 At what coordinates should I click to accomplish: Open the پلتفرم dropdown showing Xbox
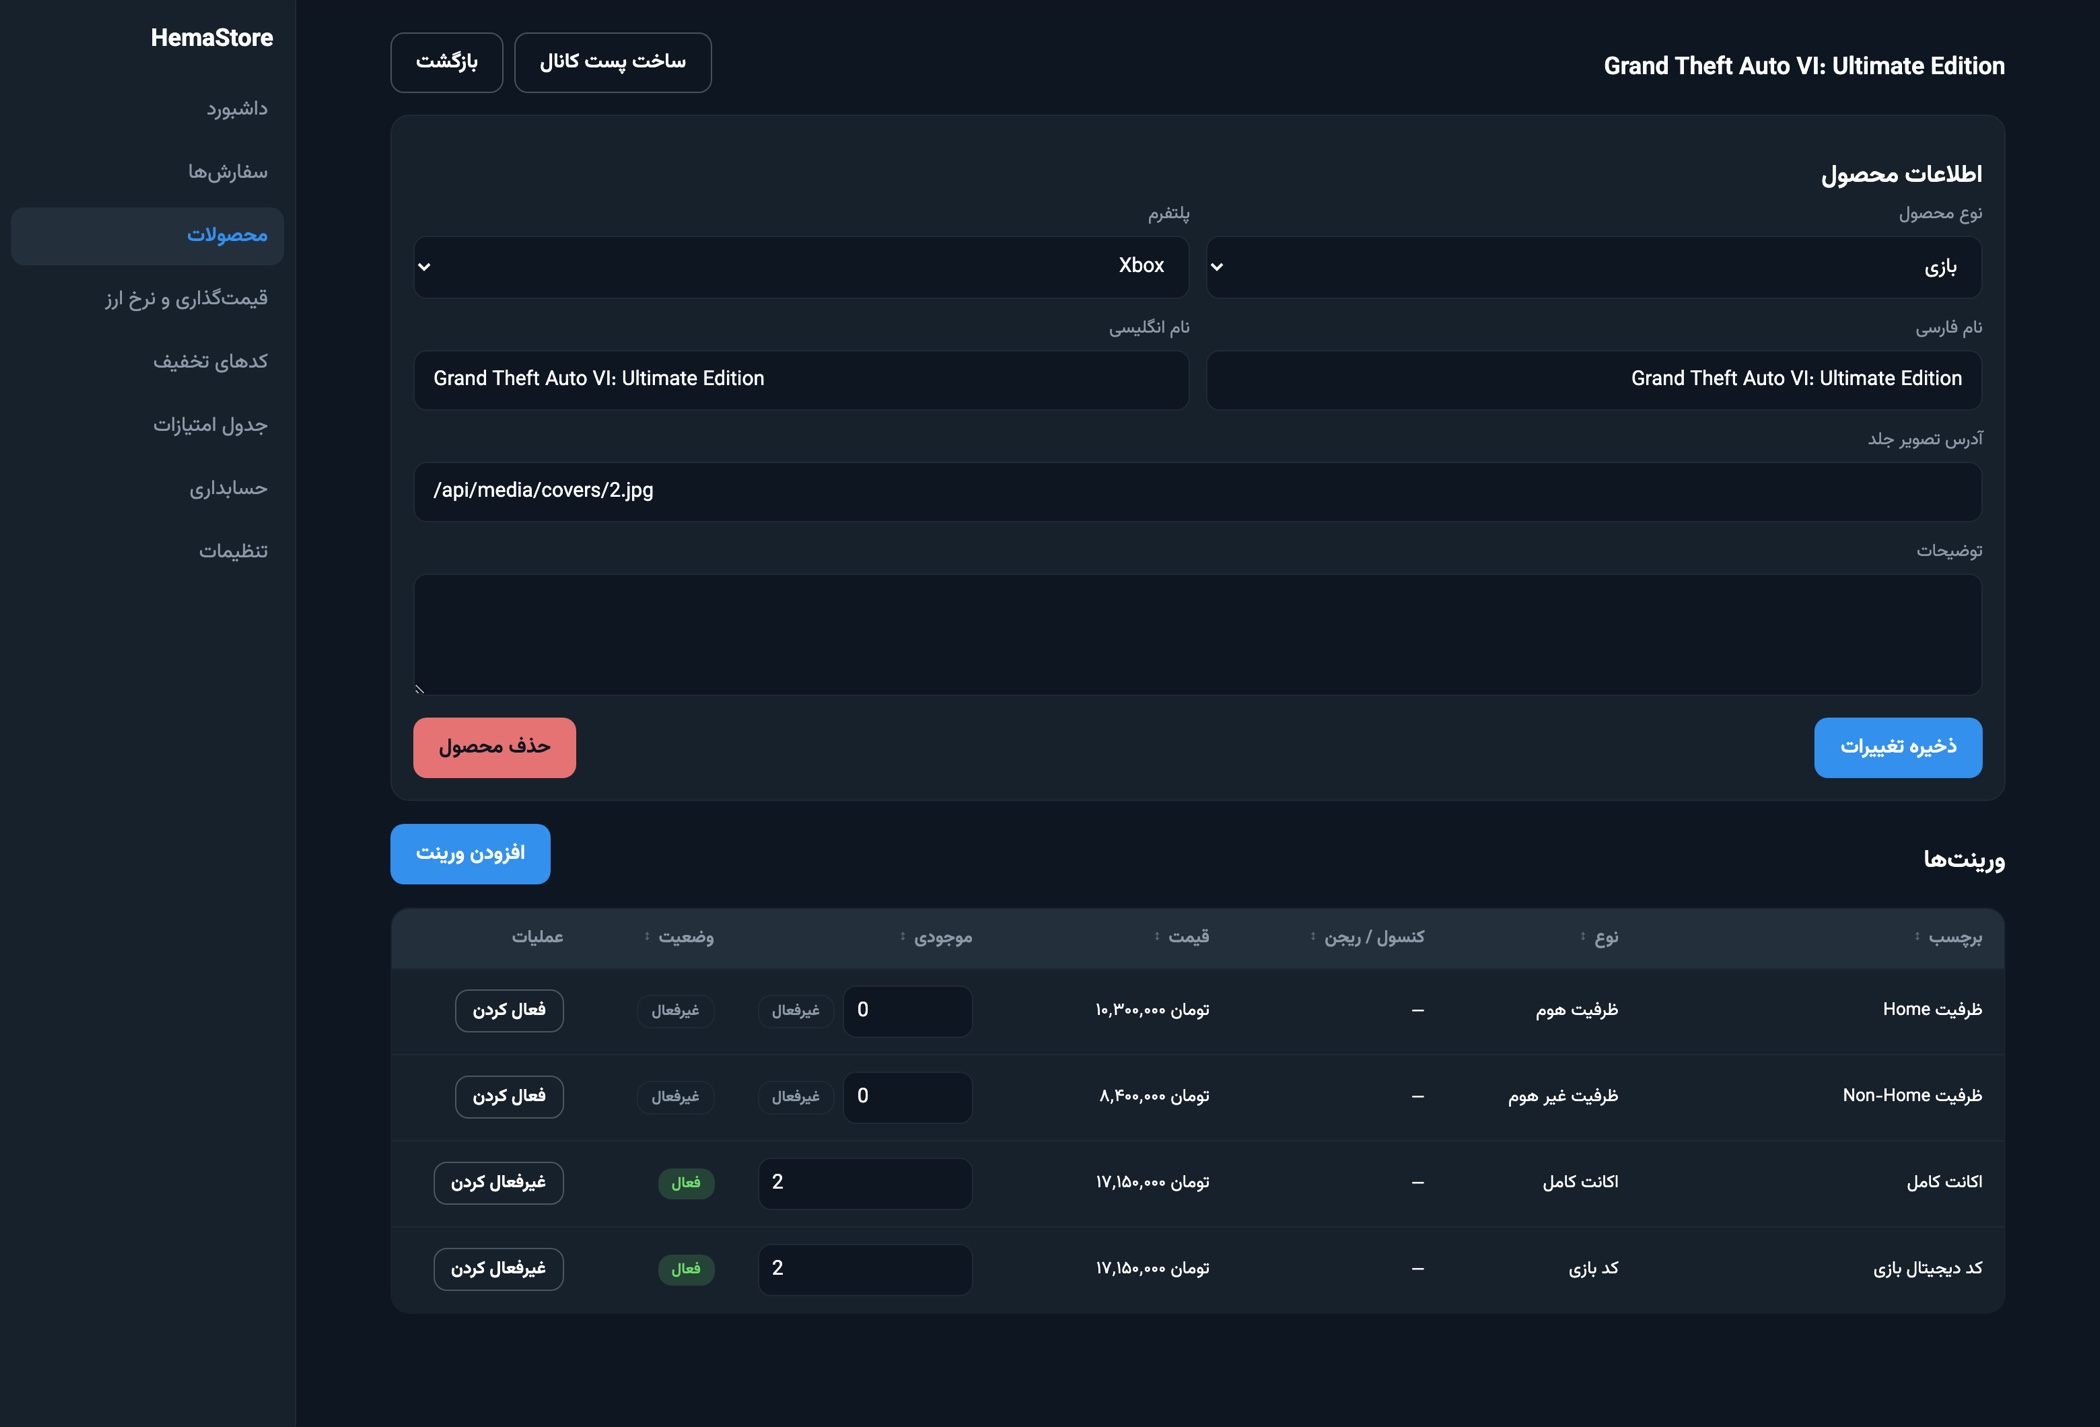tap(801, 267)
